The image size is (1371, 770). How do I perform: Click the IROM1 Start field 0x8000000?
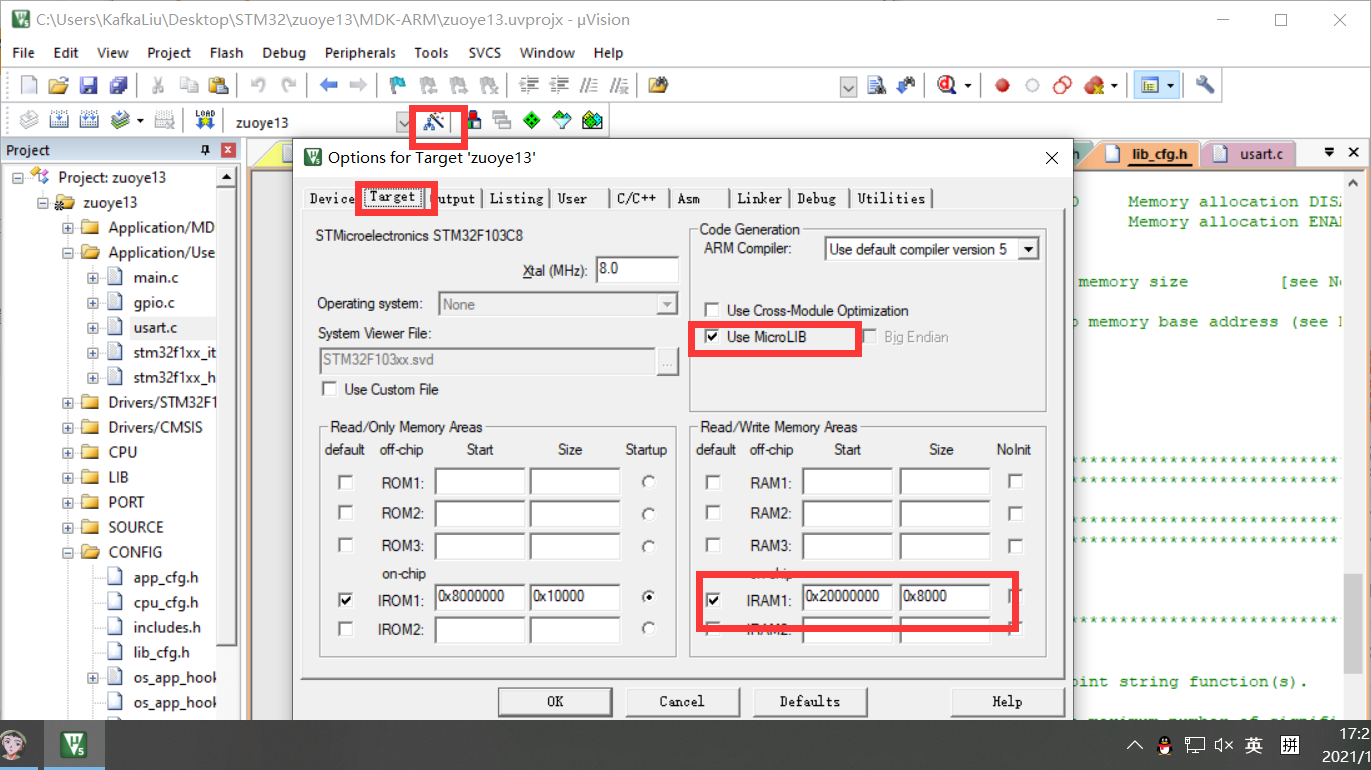(x=480, y=597)
